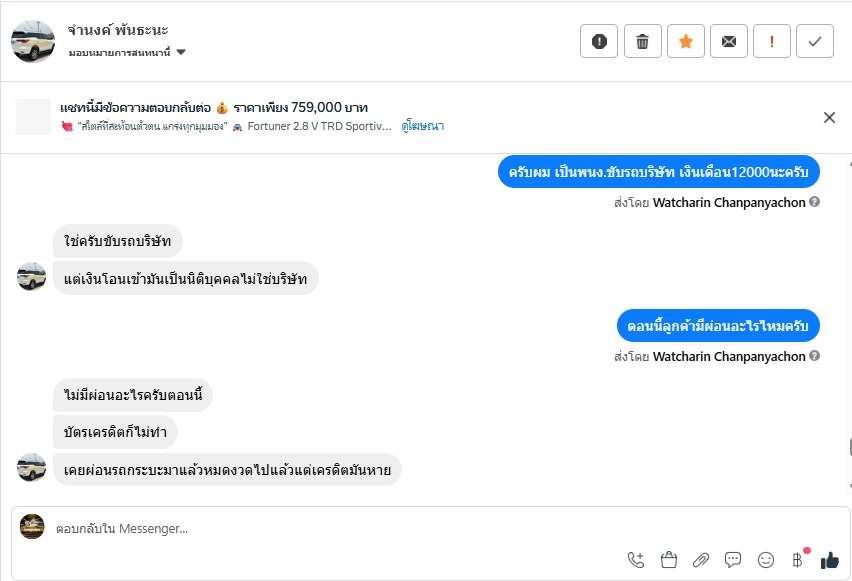Click the customer name in header
The width and height of the screenshot is (852, 581).
(x=116, y=31)
